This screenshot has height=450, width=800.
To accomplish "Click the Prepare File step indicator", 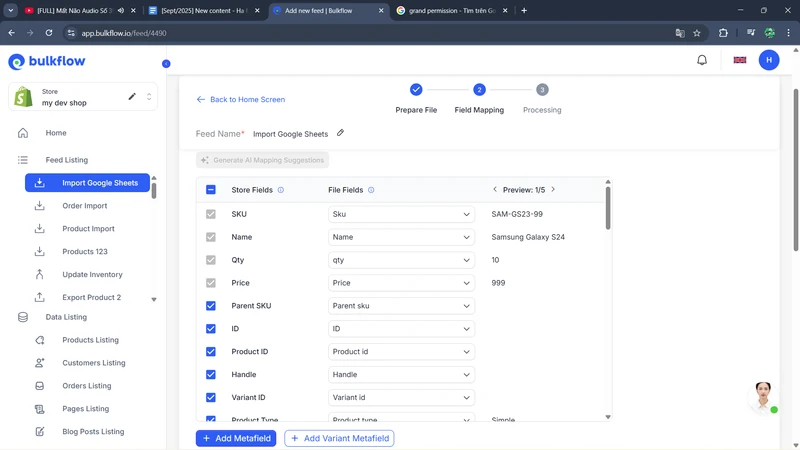I will pyautogui.click(x=416, y=90).
